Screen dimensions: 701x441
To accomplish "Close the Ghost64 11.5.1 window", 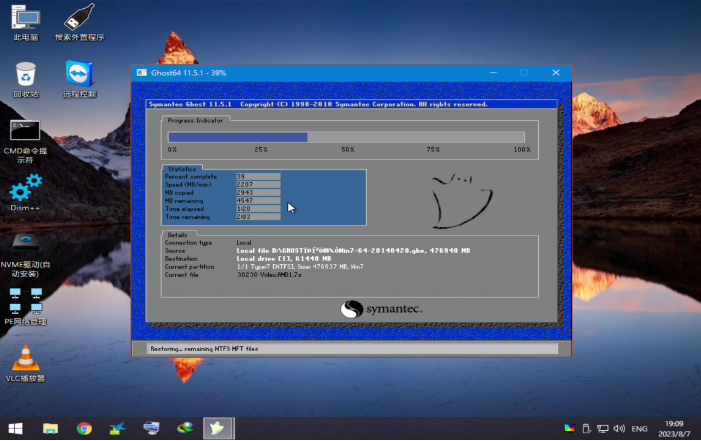I will (x=556, y=72).
